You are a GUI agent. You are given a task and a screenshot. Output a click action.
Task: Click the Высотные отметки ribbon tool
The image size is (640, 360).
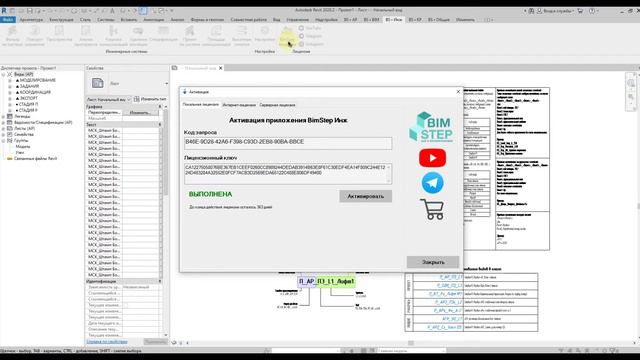(x=242, y=36)
